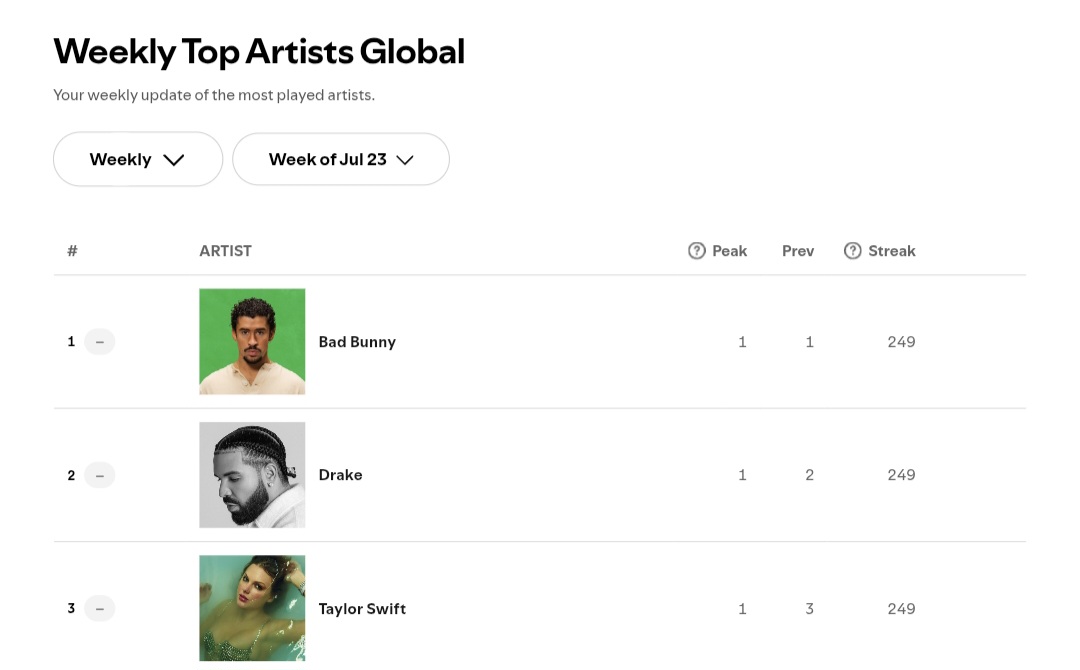This screenshot has width=1080, height=670.
Task: Click the Streak column header label
Action: (x=891, y=251)
